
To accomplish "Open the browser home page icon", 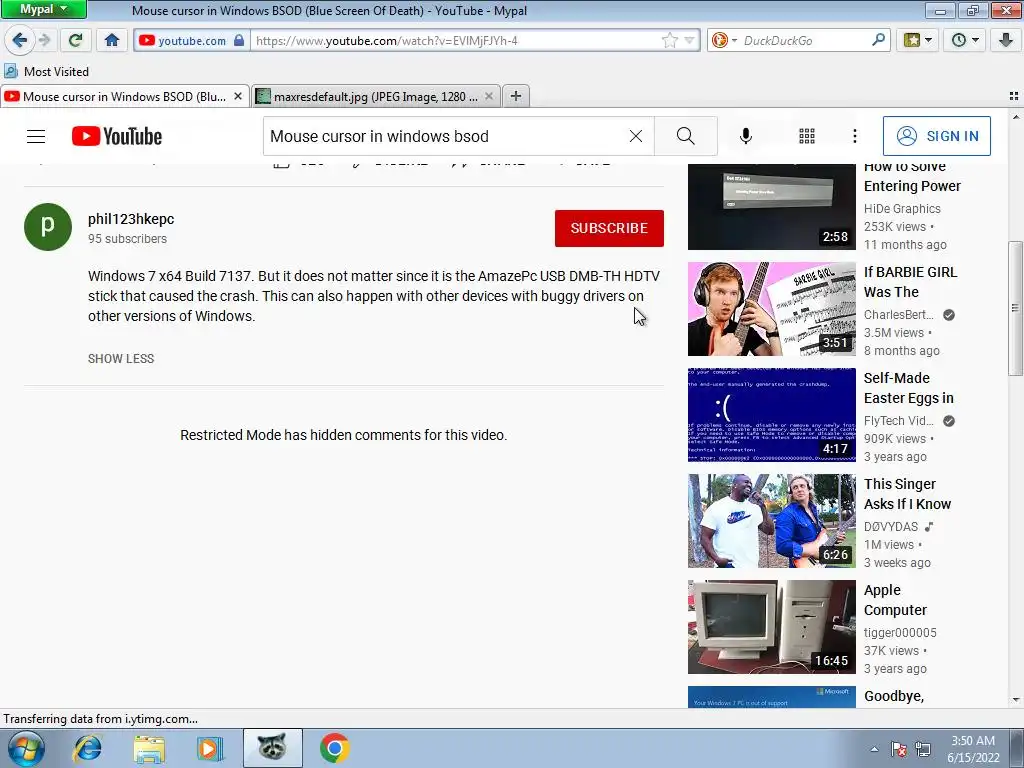I will click(112, 40).
